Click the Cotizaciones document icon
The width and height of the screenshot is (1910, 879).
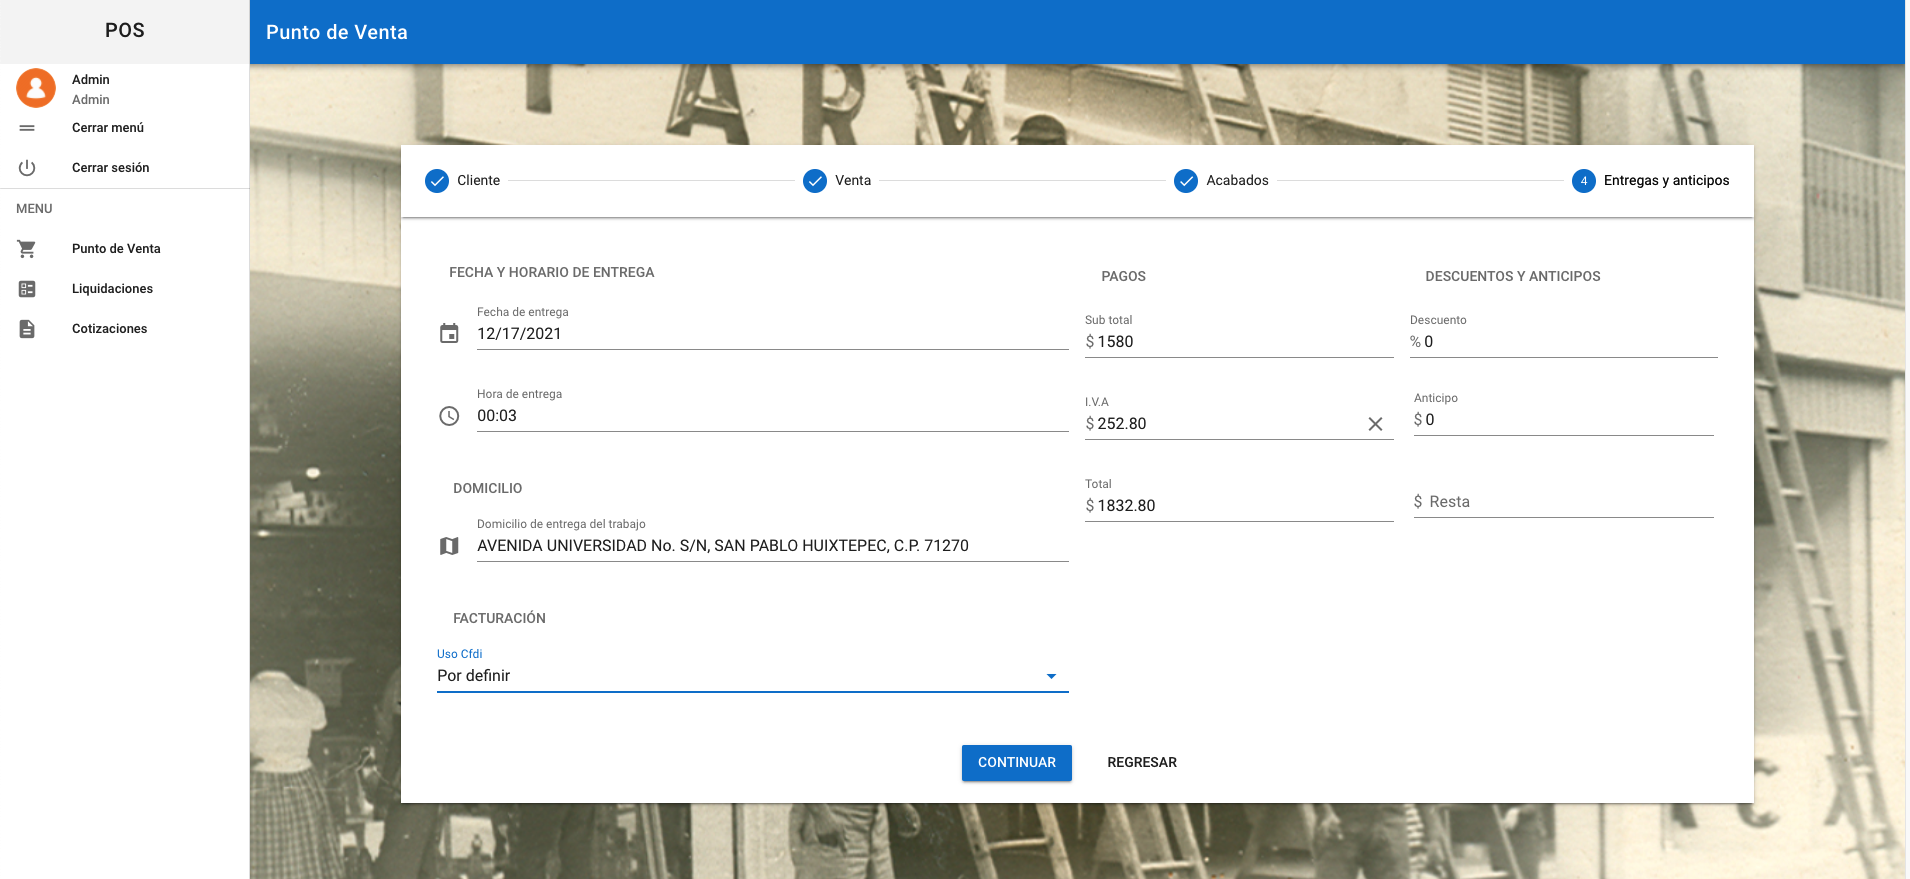(27, 329)
